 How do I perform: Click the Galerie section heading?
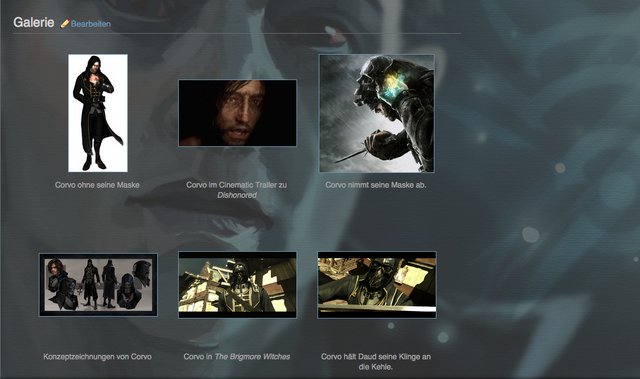click(33, 22)
